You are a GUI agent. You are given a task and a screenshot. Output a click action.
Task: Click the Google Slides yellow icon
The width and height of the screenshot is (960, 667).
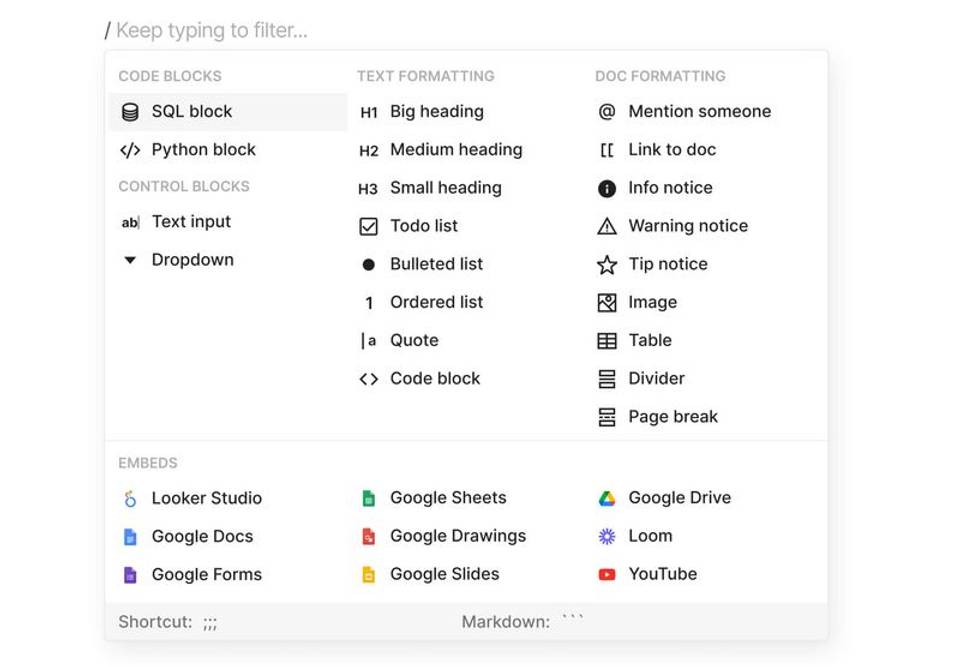pyautogui.click(x=369, y=575)
